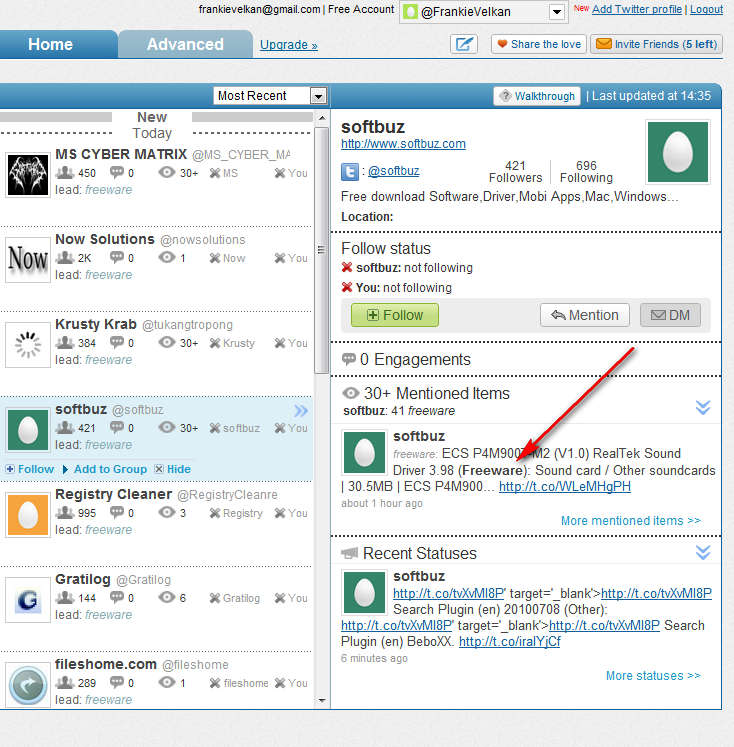The height and width of the screenshot is (747, 734).
Task: Click the Twitter bird icon beside @softbuz
Action: (350, 172)
